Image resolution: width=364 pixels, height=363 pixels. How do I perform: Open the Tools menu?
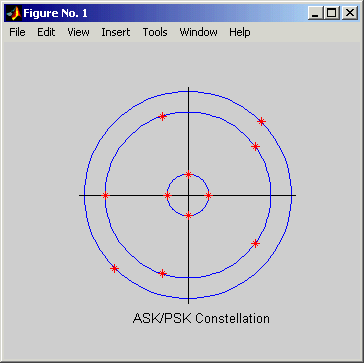tap(155, 32)
